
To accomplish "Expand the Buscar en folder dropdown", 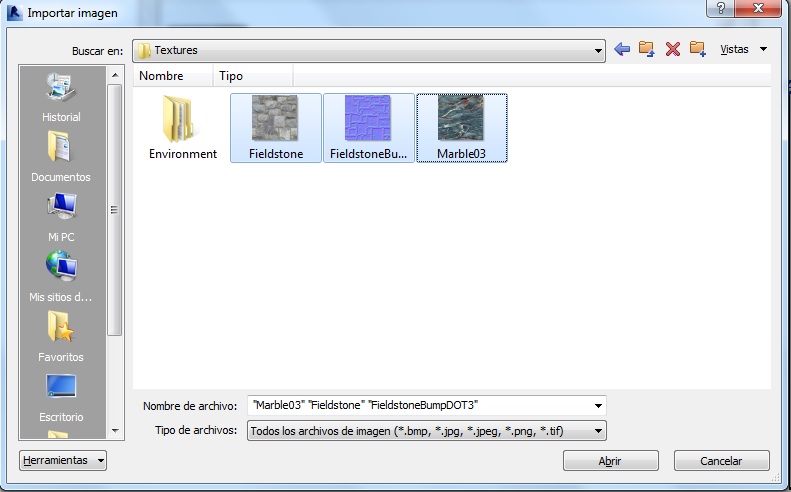I will click(598, 50).
